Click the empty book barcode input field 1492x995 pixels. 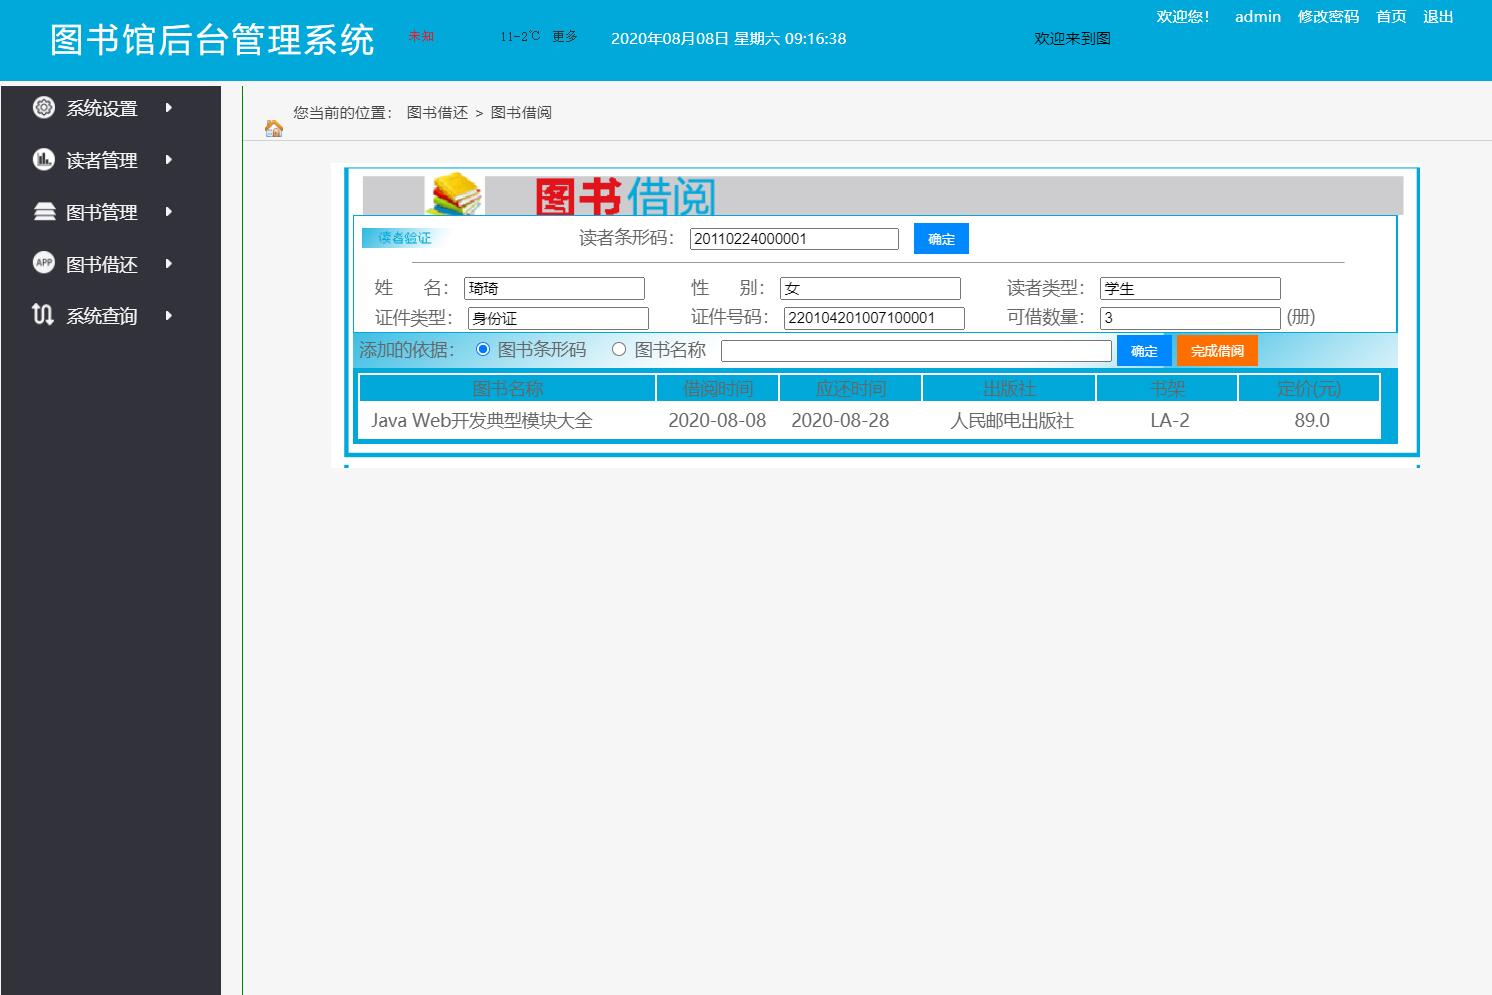(x=916, y=350)
